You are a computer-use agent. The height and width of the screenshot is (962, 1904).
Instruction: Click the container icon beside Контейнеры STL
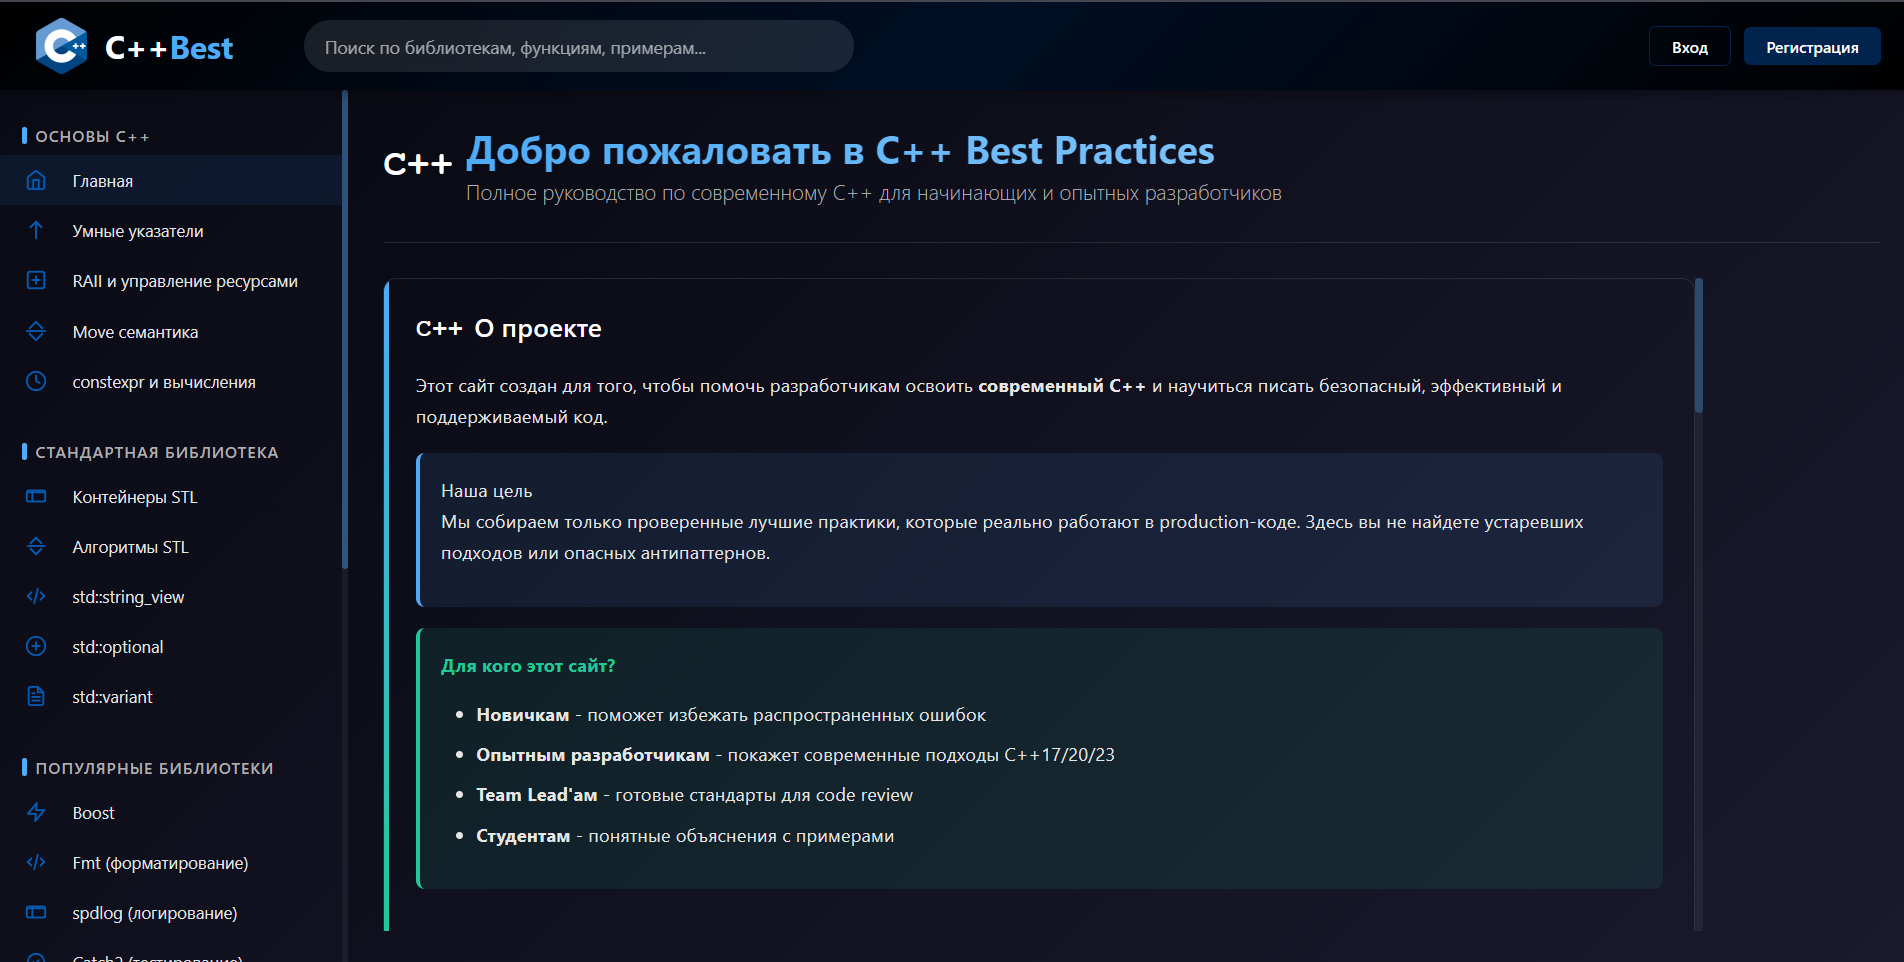36,496
